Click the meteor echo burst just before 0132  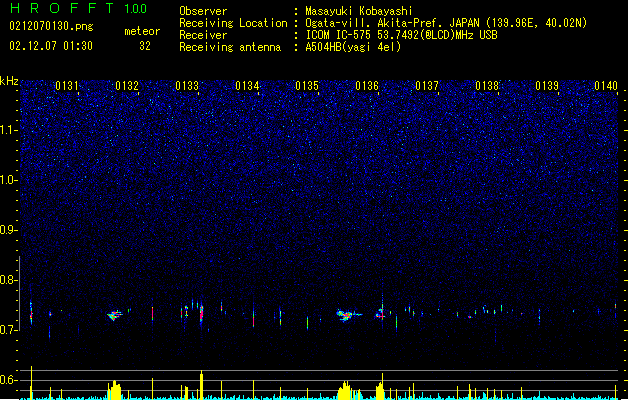(x=115, y=315)
